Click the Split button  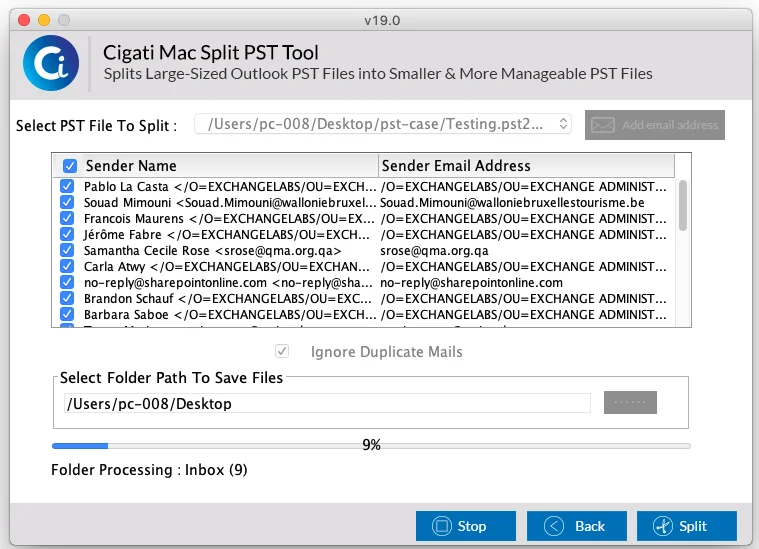[x=687, y=526]
